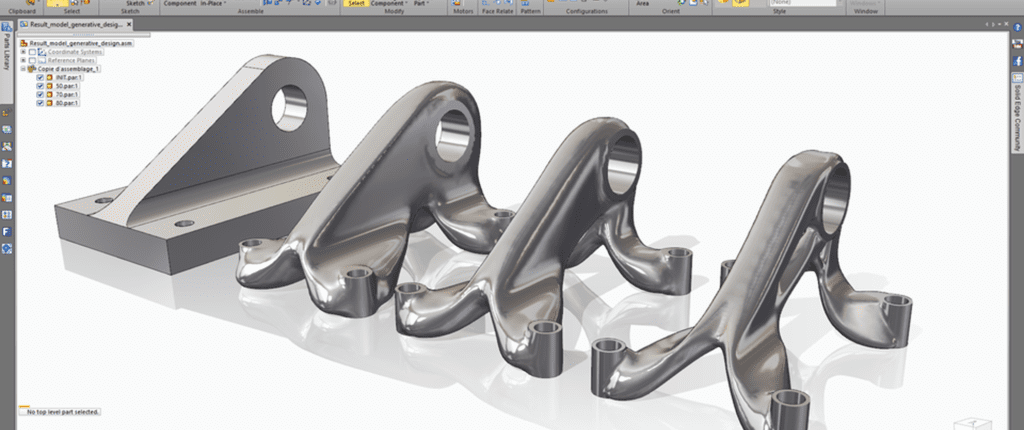Click the document tabs scroll-left arrow
Viewport: 1024px width, 430px height.
coord(987,24)
